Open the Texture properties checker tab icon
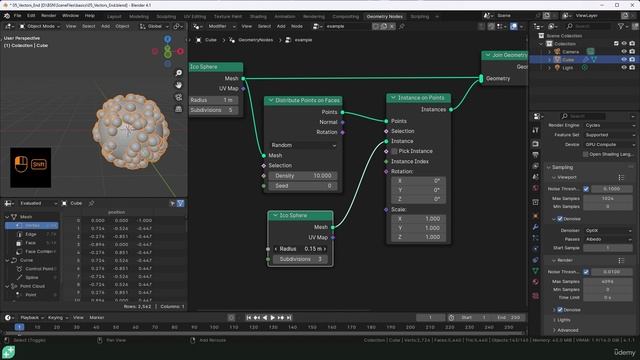 tap(536, 296)
